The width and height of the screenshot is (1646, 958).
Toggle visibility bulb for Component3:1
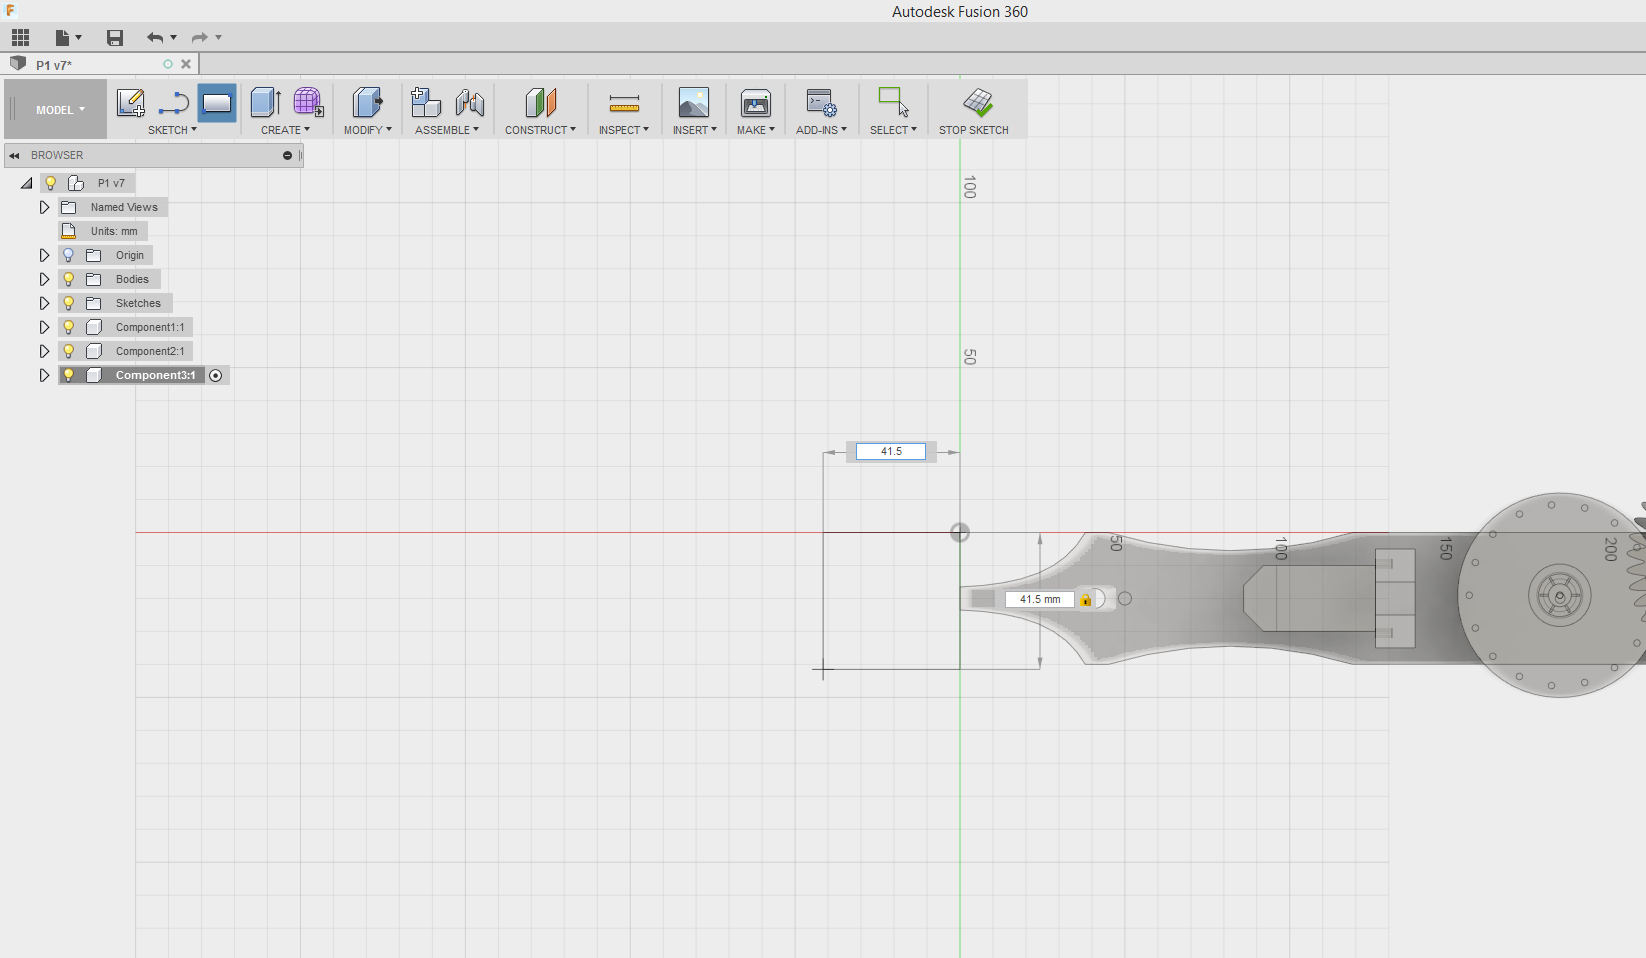(69, 375)
